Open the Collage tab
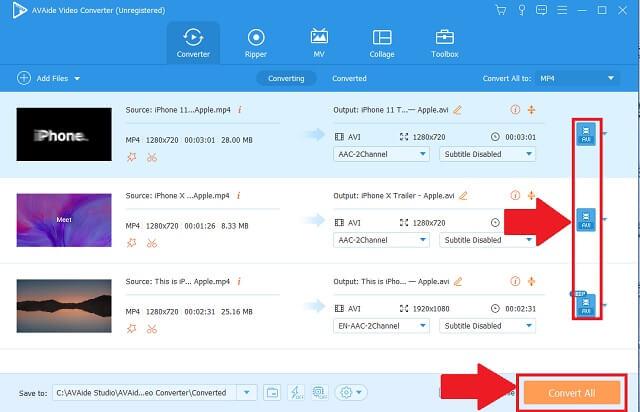The width and height of the screenshot is (640, 412). coord(382,43)
